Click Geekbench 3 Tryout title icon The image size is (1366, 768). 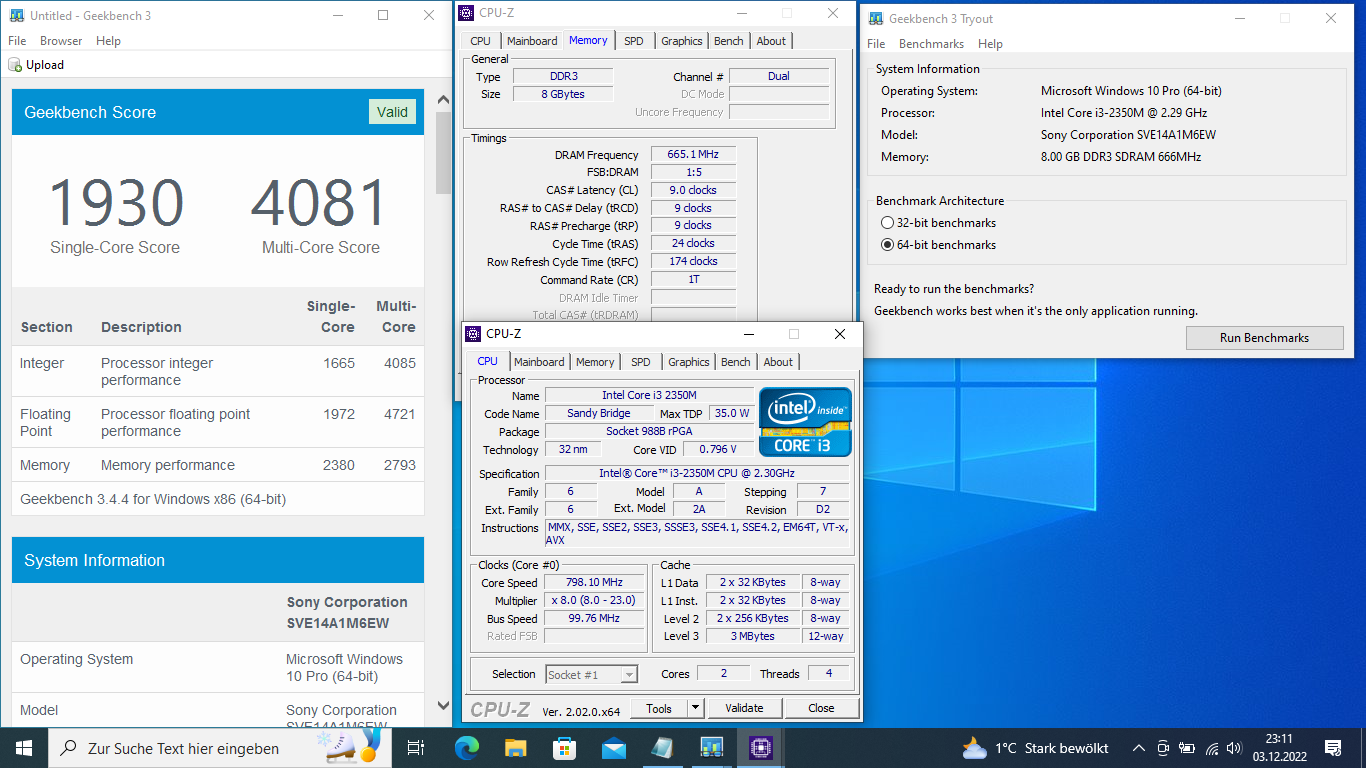pyautogui.click(x=876, y=18)
